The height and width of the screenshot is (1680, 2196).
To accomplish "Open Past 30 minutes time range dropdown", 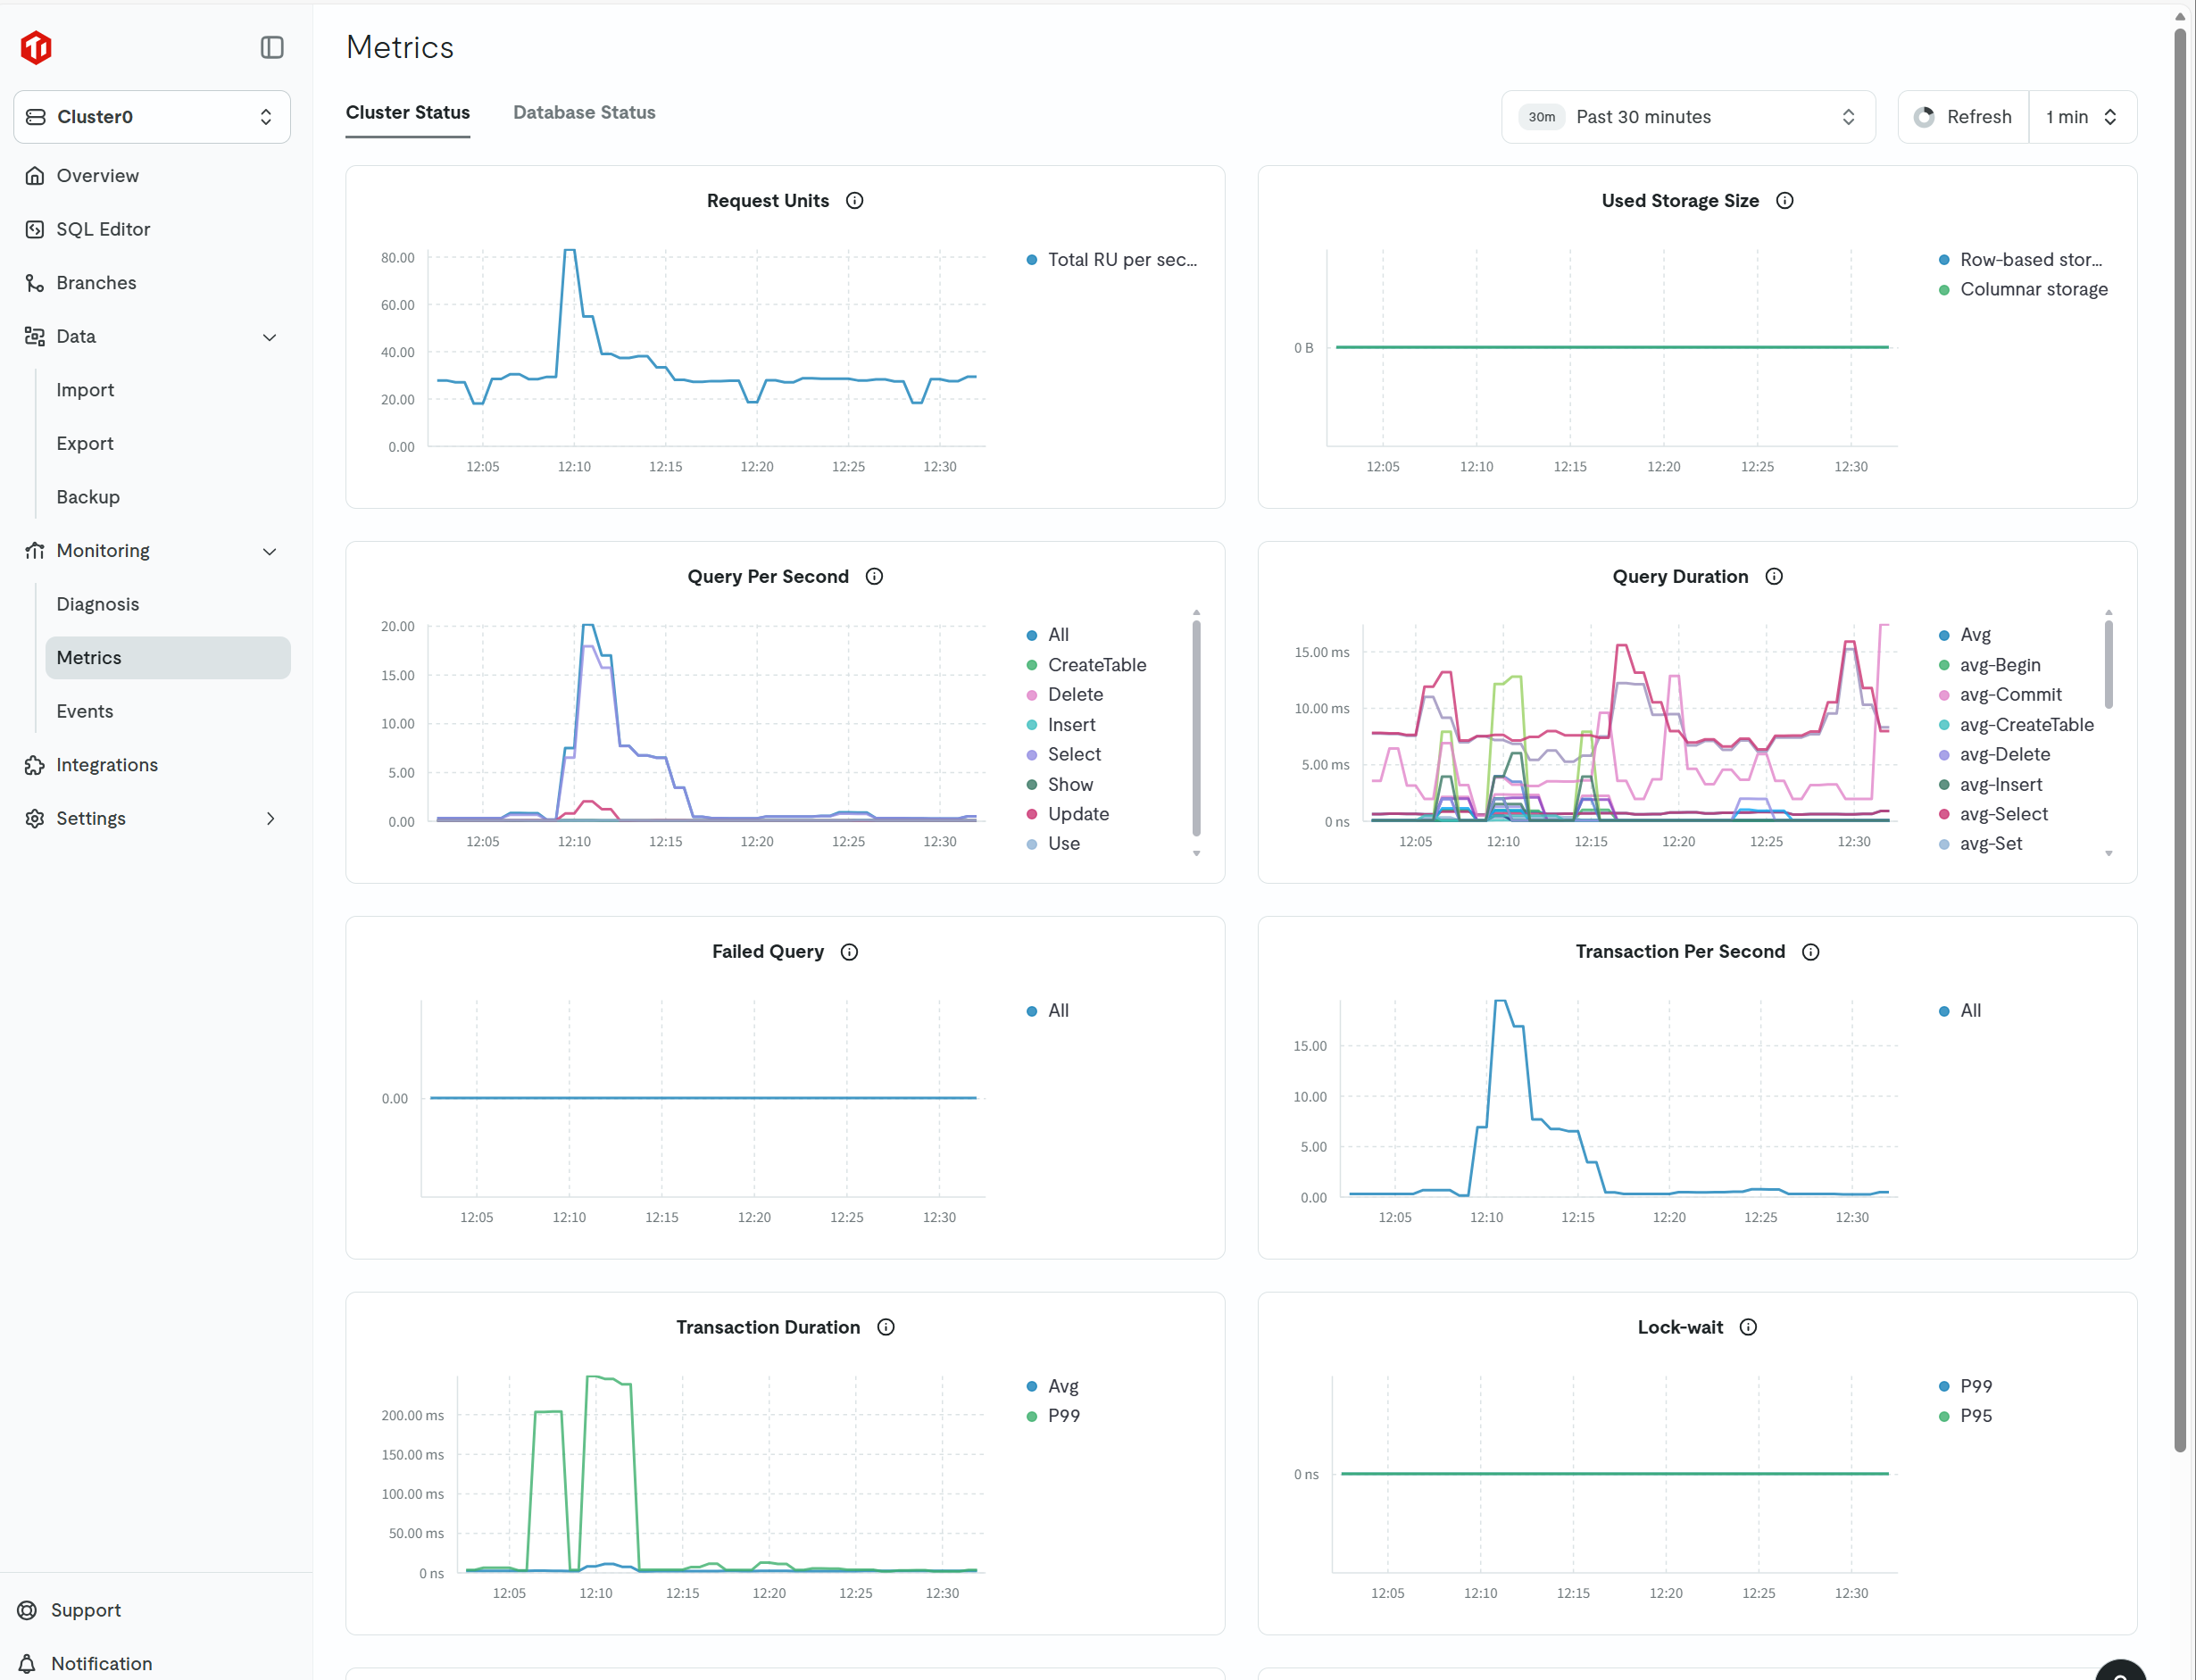I will click(1687, 117).
